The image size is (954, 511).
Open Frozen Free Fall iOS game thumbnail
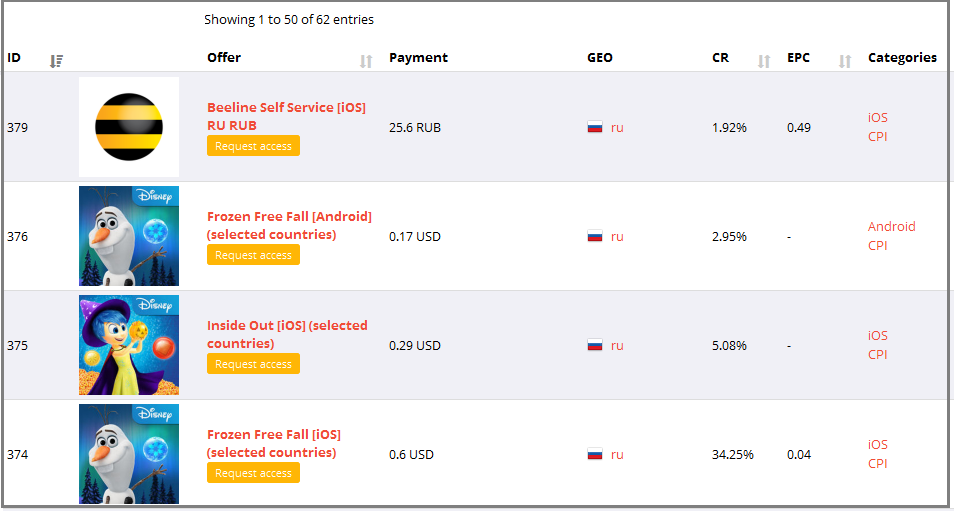coord(129,454)
